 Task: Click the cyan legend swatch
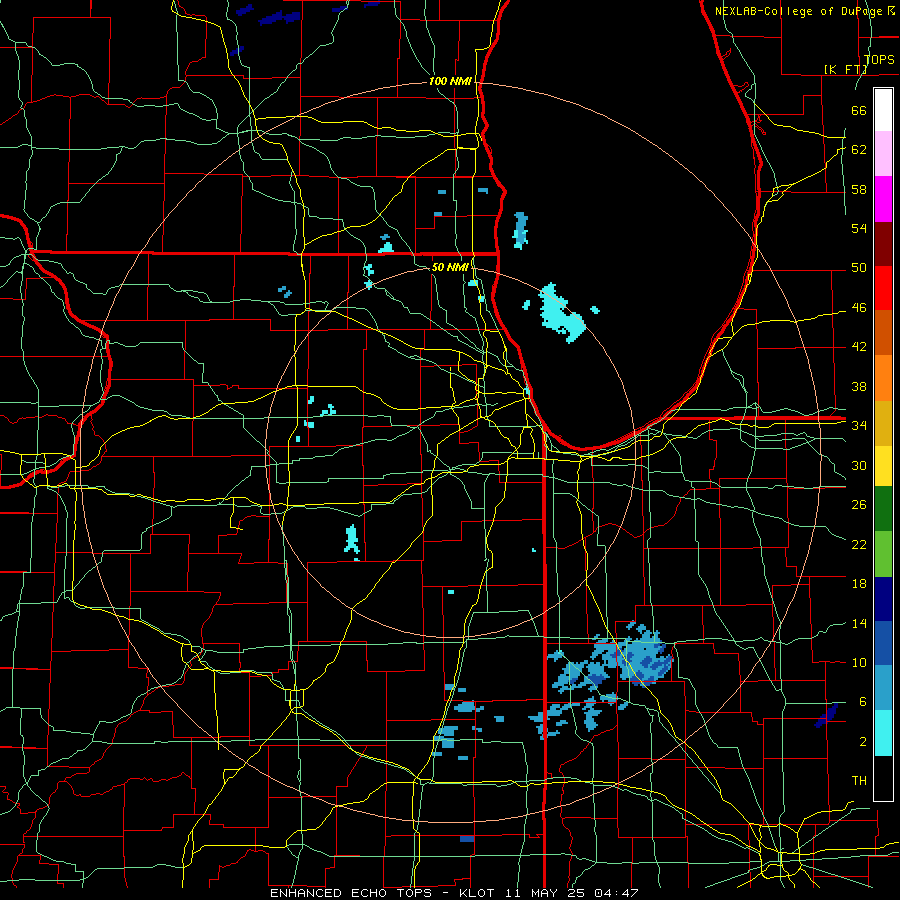(x=883, y=732)
